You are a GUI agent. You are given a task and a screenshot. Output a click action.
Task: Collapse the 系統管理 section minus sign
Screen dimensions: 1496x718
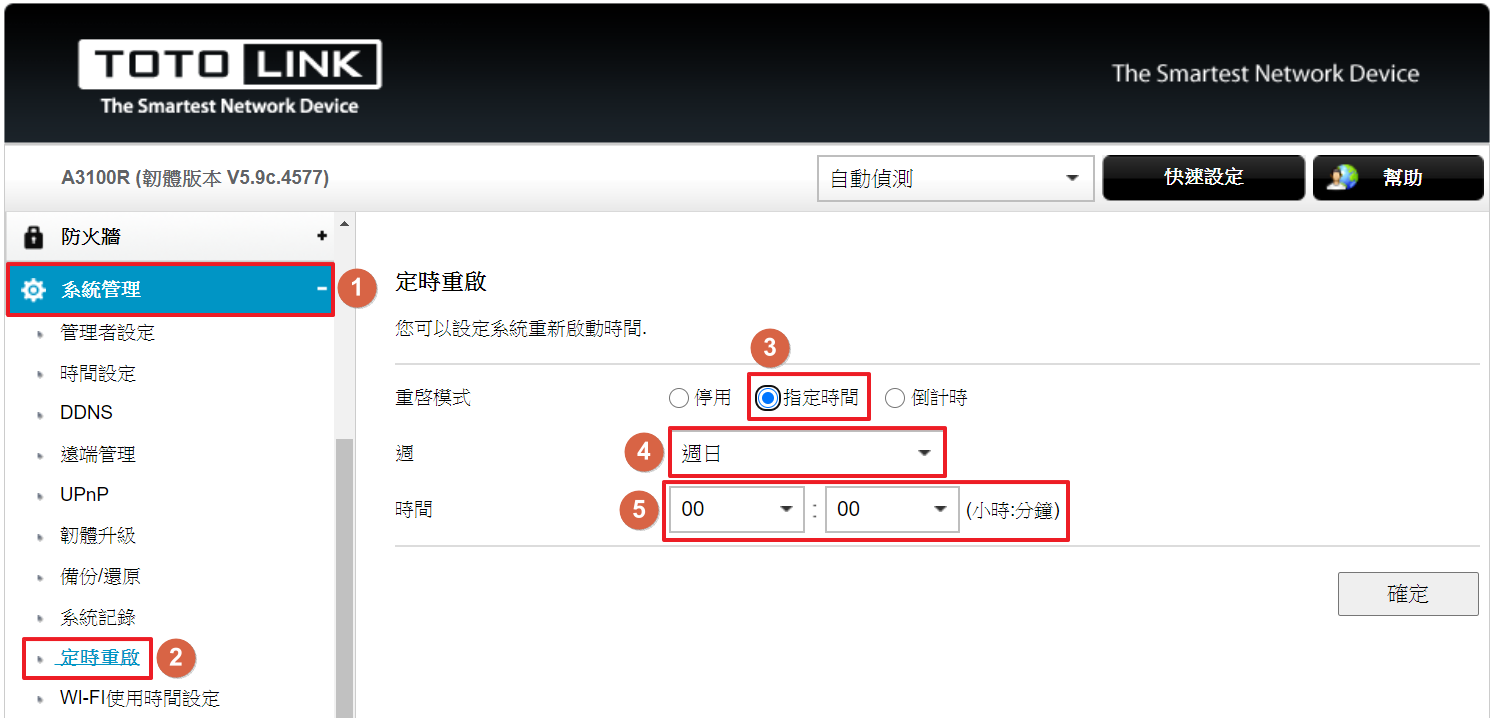pos(322,289)
